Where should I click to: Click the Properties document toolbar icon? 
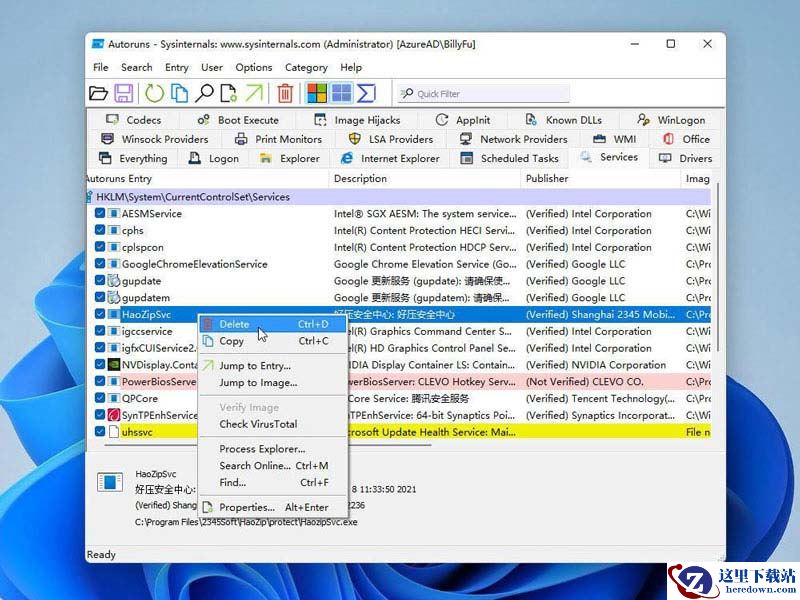point(228,93)
